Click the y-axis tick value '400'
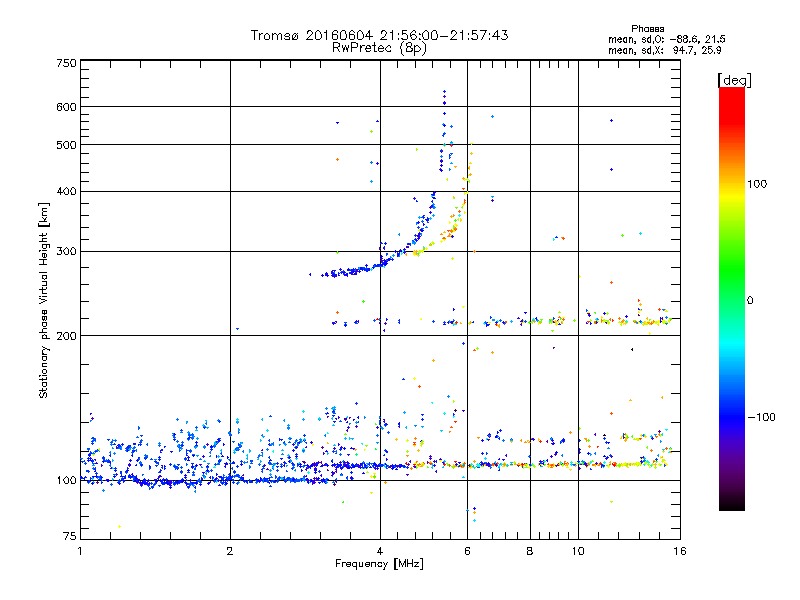This screenshot has height=600, width=800. [x=66, y=192]
